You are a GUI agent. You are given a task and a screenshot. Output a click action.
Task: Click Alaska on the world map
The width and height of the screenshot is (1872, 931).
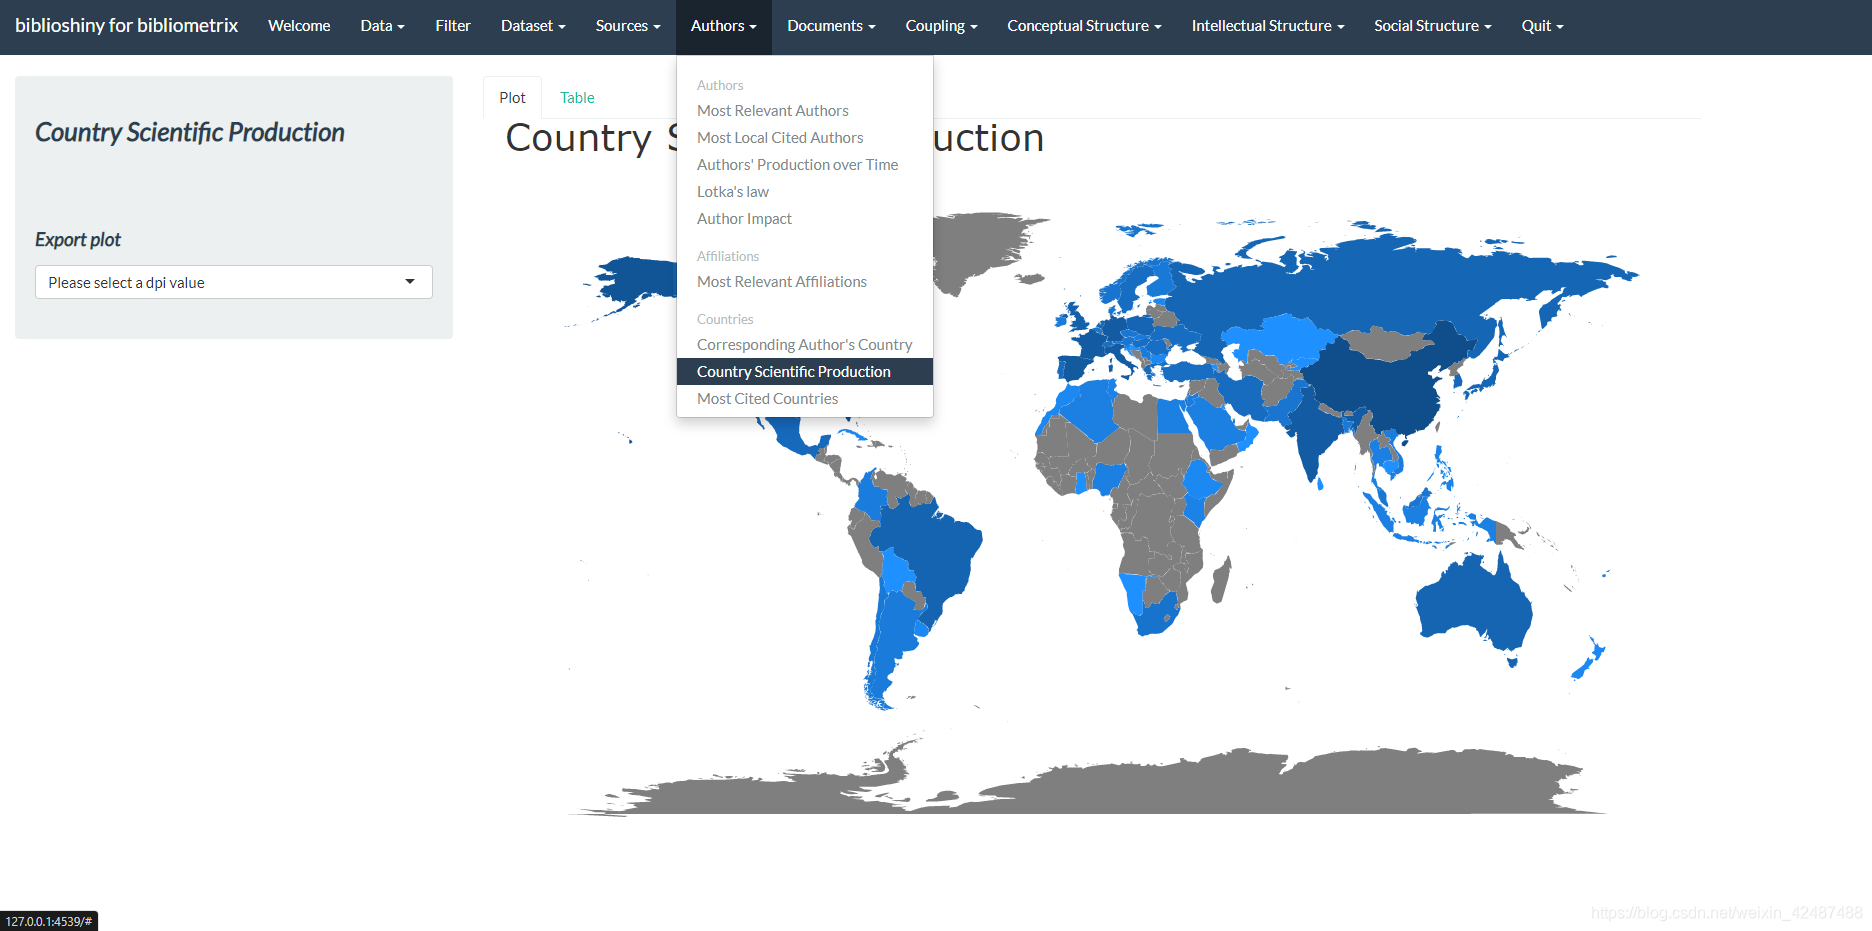[640, 280]
